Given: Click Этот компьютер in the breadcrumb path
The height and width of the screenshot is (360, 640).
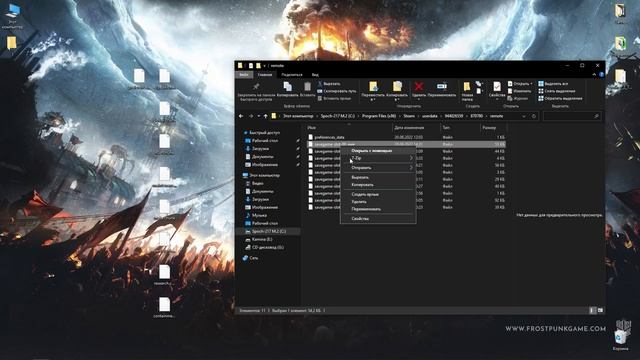Looking at the screenshot, I should (298, 116).
